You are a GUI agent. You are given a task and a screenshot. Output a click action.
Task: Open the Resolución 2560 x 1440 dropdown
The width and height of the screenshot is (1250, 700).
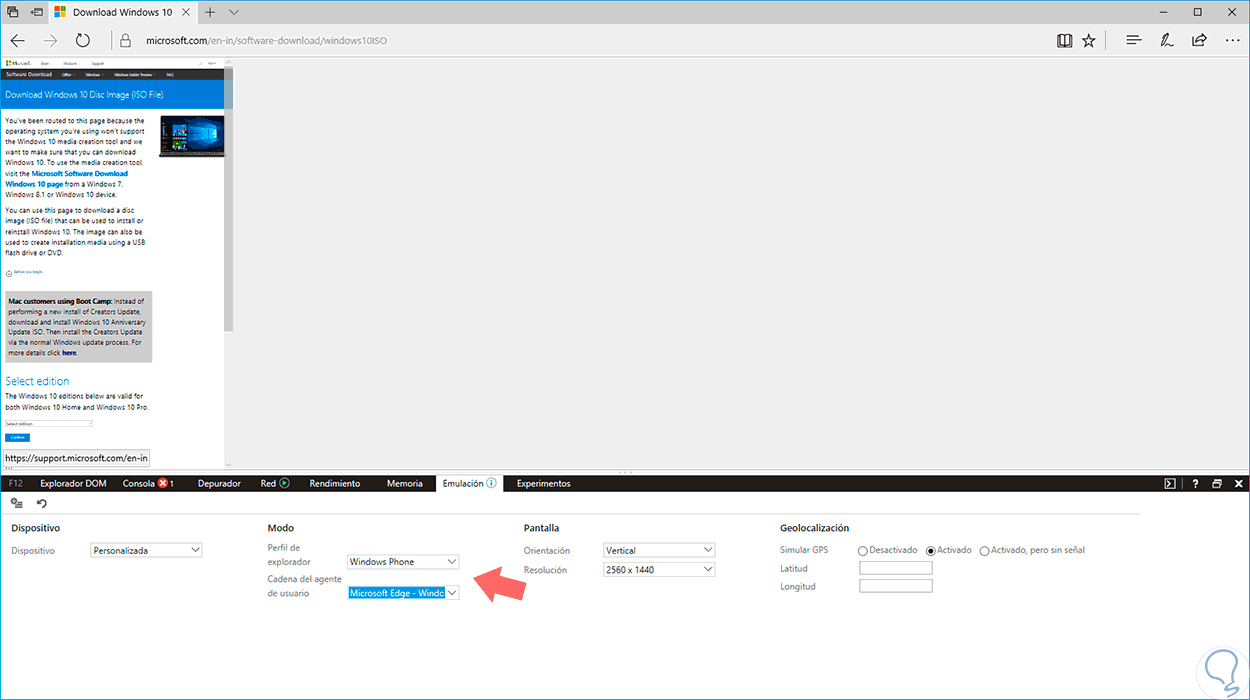[x=659, y=569]
